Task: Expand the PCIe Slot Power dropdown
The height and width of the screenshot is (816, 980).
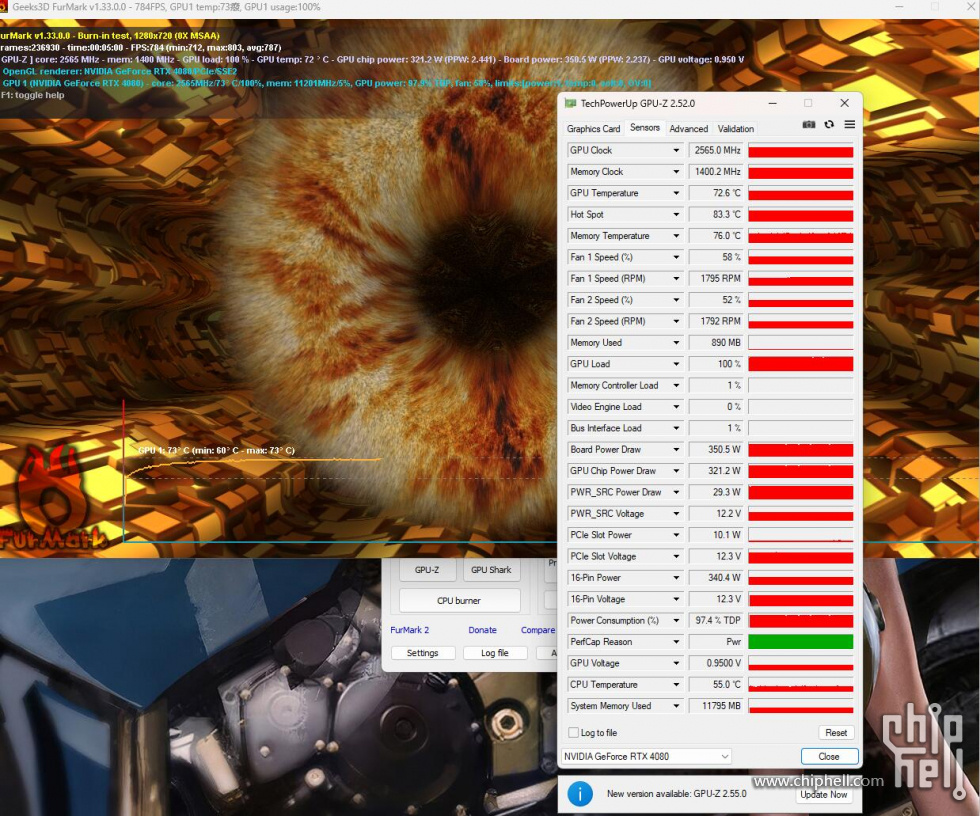Action: [676, 535]
